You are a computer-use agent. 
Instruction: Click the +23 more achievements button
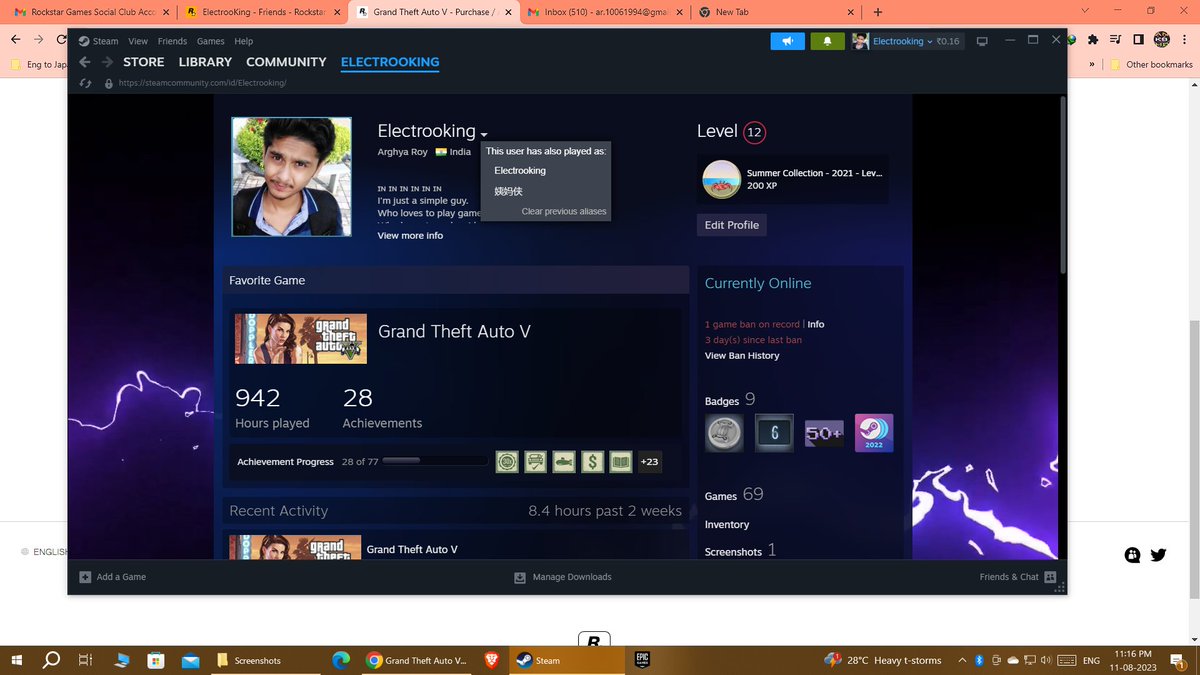point(649,462)
